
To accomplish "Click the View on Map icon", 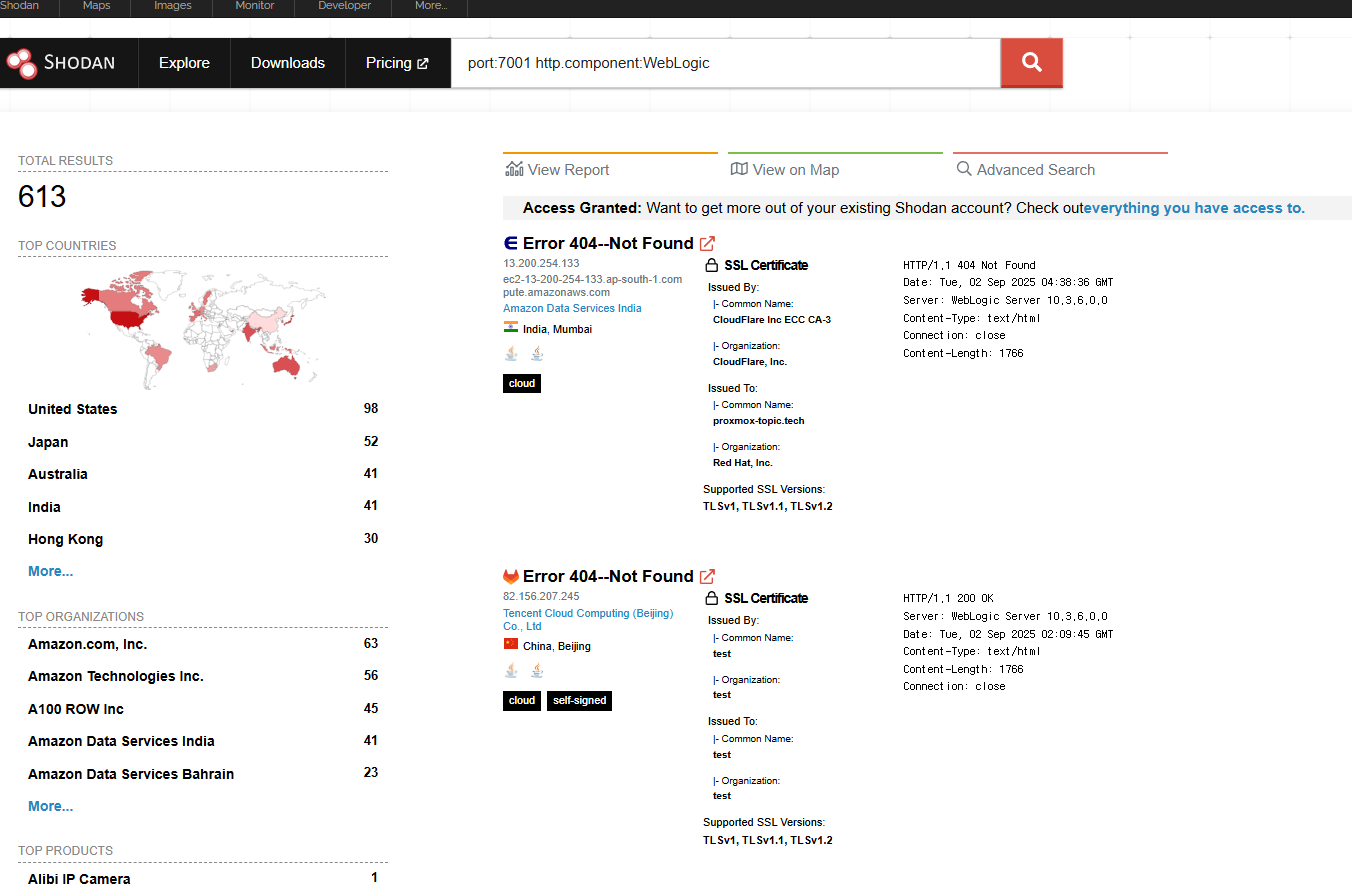I will click(739, 169).
